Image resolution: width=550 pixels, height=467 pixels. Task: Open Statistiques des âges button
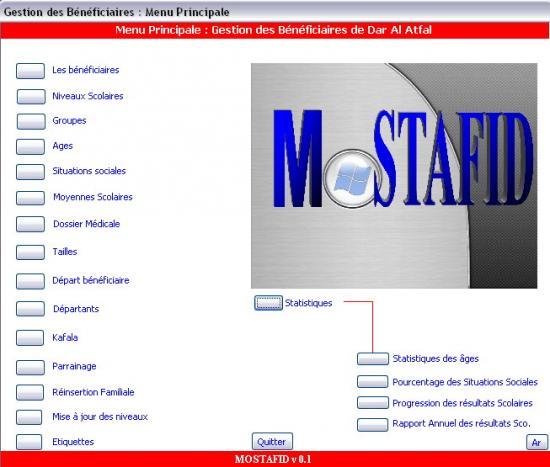coord(373,359)
